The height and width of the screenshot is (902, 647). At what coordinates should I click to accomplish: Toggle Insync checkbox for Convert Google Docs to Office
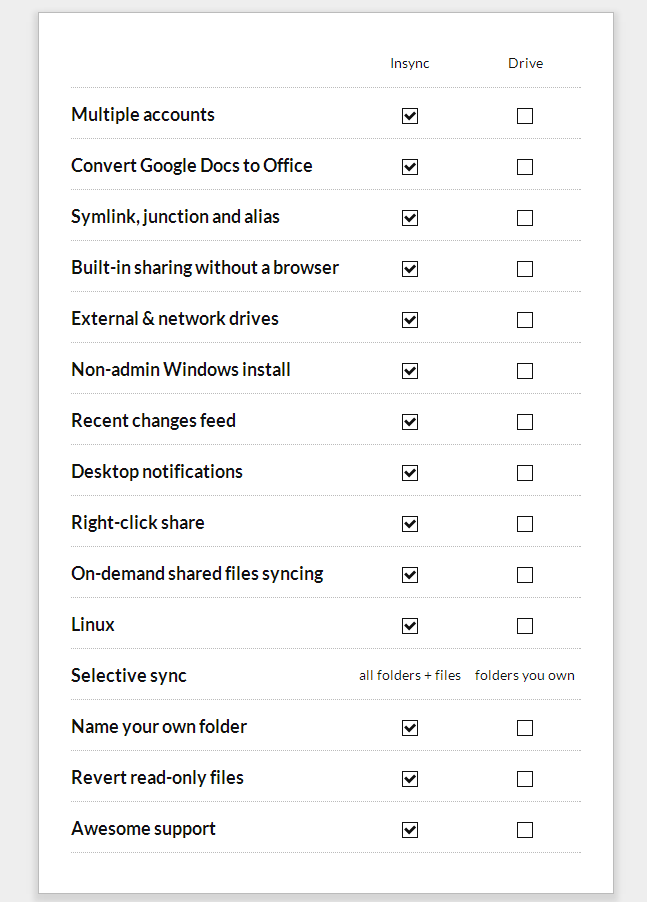[410, 167]
